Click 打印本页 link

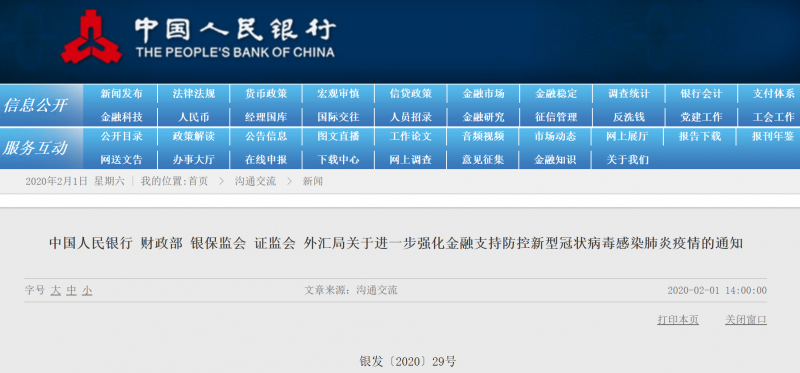point(678,320)
